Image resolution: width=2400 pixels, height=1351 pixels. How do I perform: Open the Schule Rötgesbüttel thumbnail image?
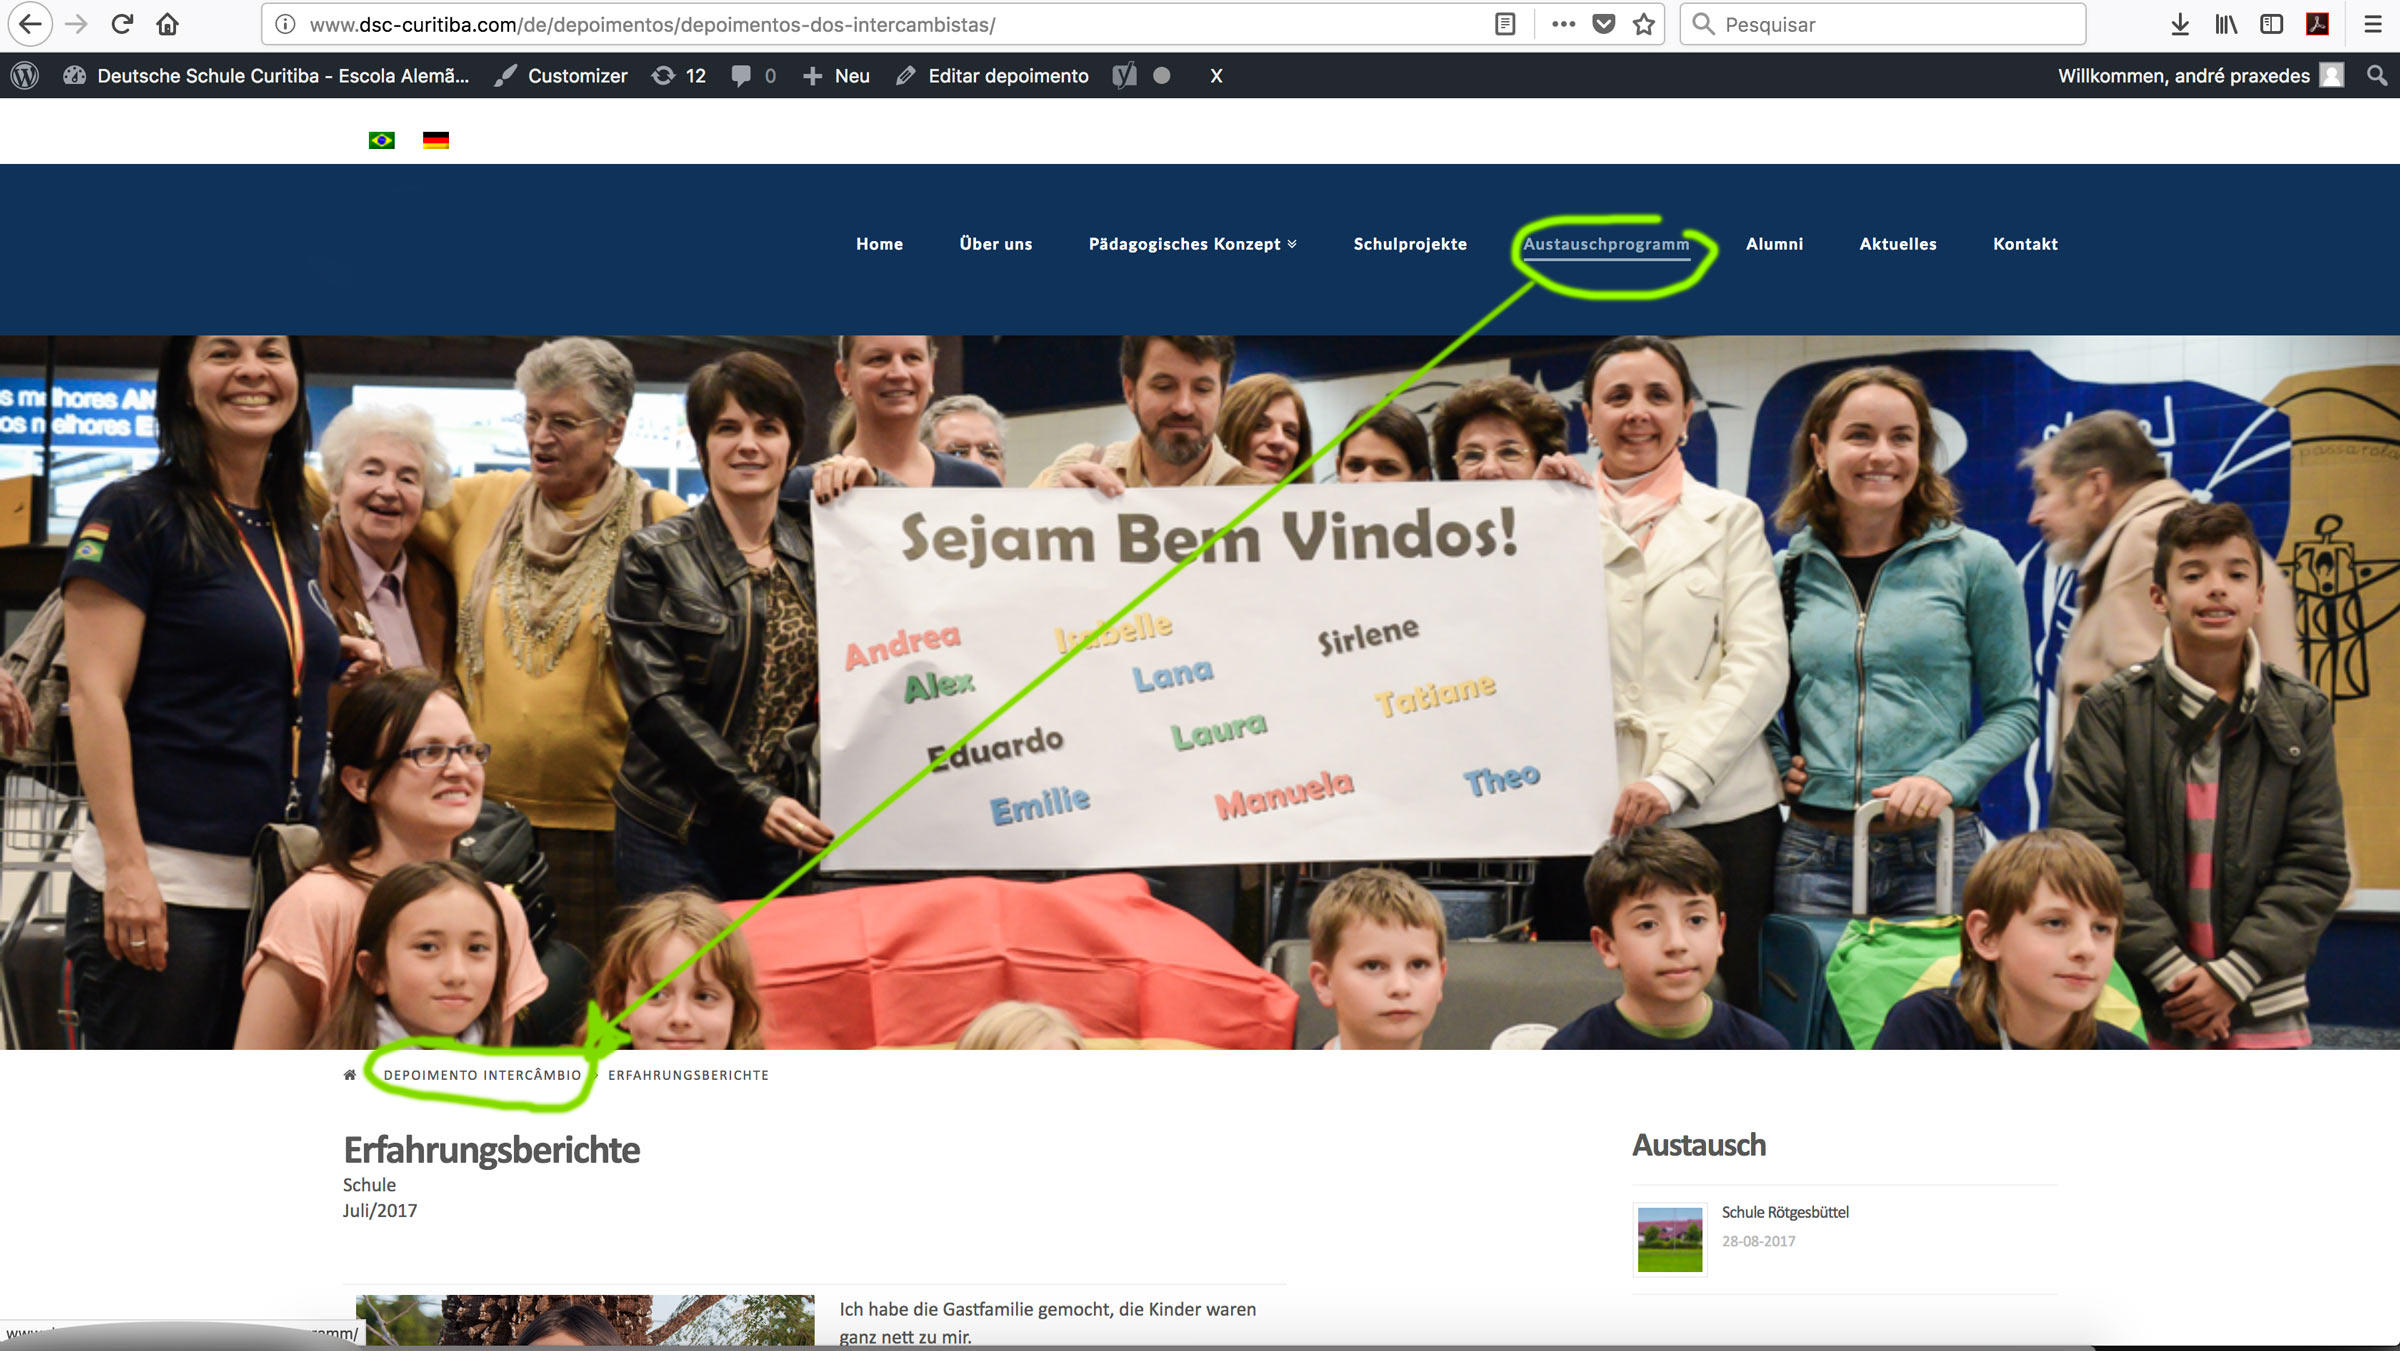(x=1670, y=1240)
